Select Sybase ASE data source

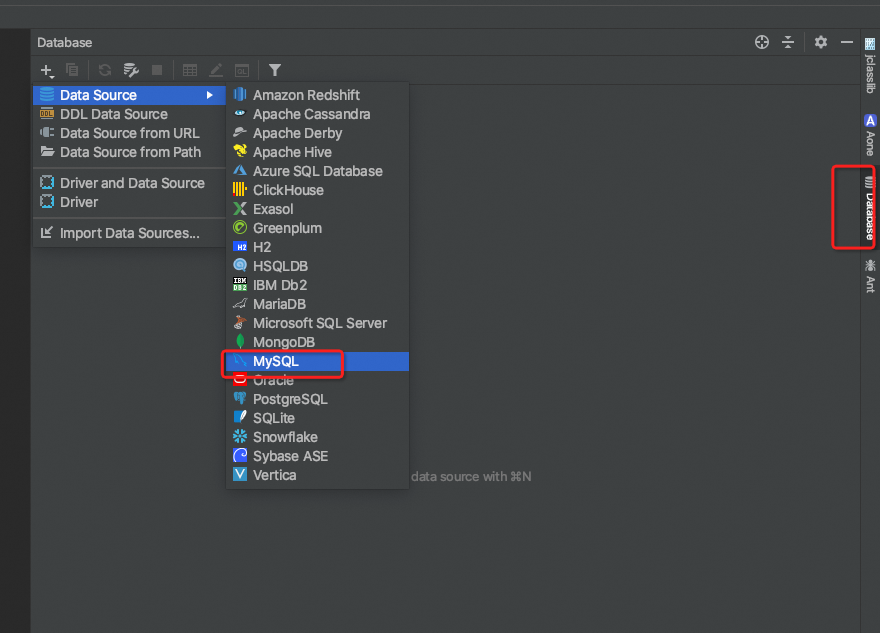318,457
